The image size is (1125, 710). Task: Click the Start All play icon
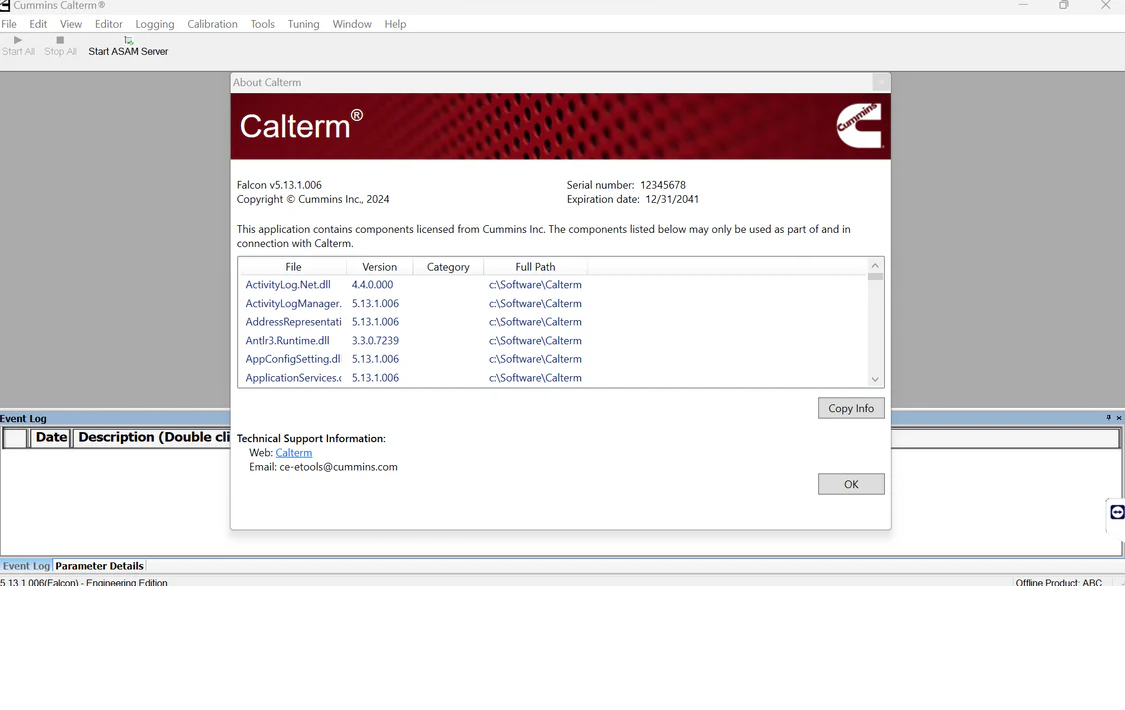point(18,40)
